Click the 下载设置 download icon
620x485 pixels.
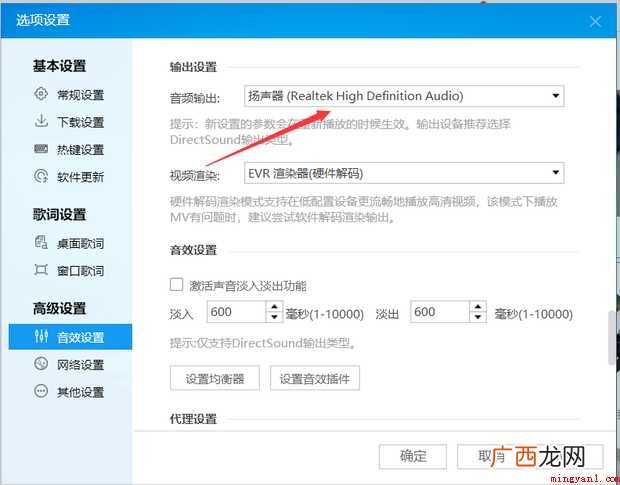pos(41,121)
